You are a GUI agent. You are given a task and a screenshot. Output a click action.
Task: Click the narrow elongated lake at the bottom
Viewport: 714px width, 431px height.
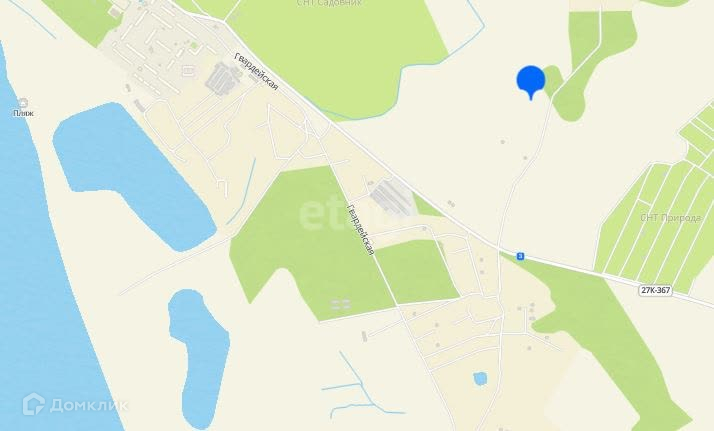(x=199, y=358)
